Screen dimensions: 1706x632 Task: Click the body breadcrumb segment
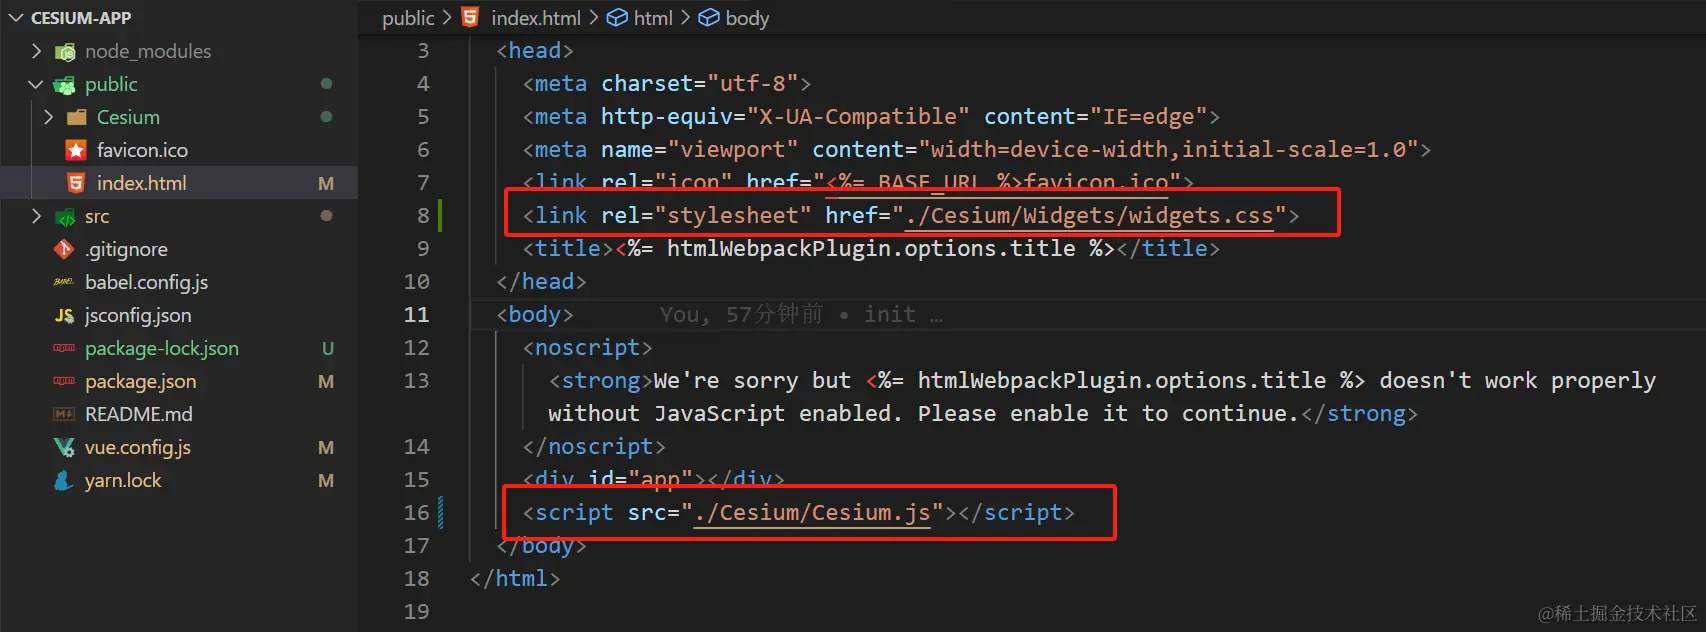[747, 18]
